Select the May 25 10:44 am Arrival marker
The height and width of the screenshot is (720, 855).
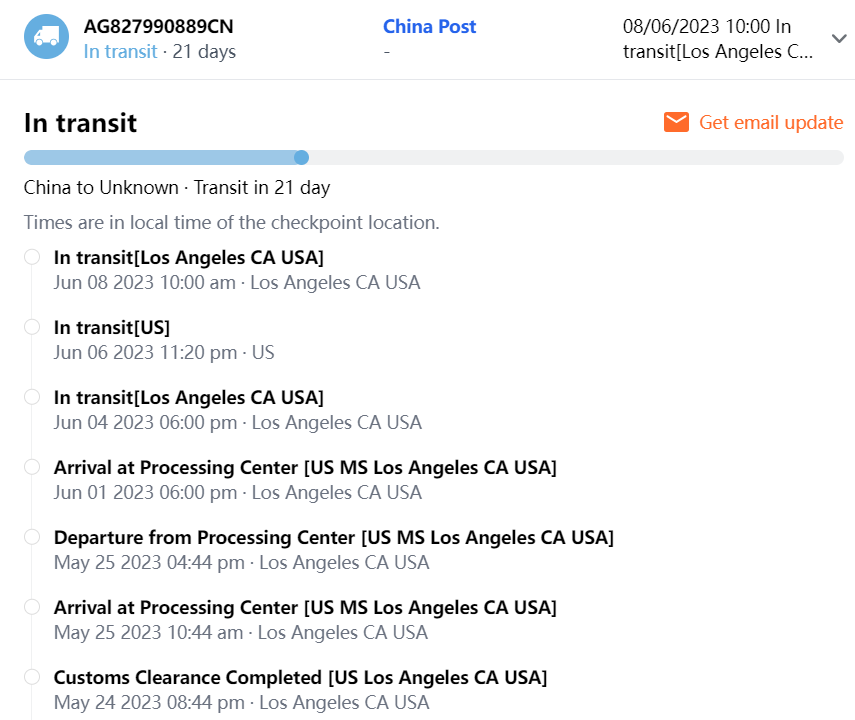click(32, 607)
